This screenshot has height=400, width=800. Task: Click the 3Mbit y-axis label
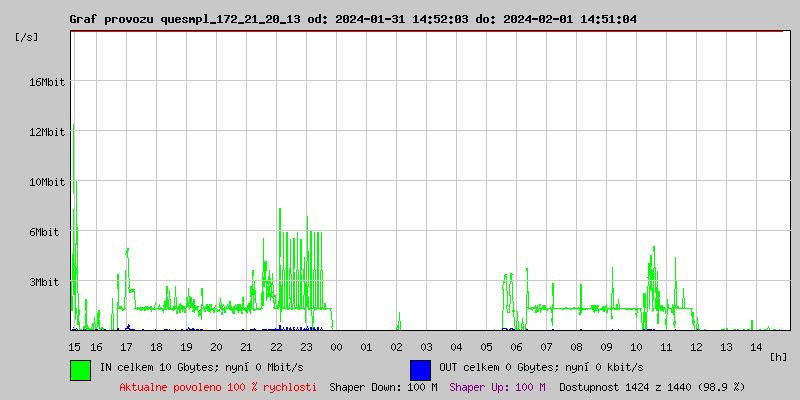pos(46,282)
